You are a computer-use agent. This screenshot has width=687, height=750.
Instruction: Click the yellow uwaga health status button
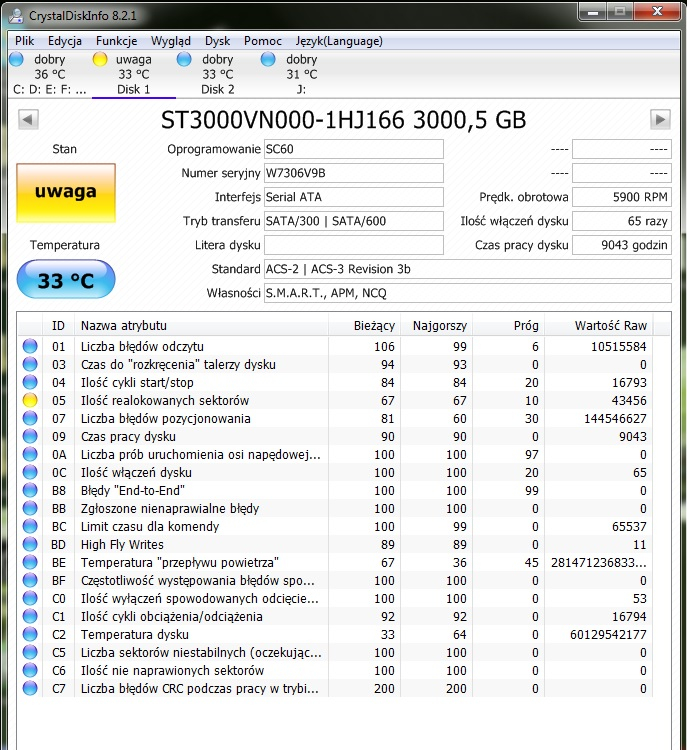coord(66,193)
